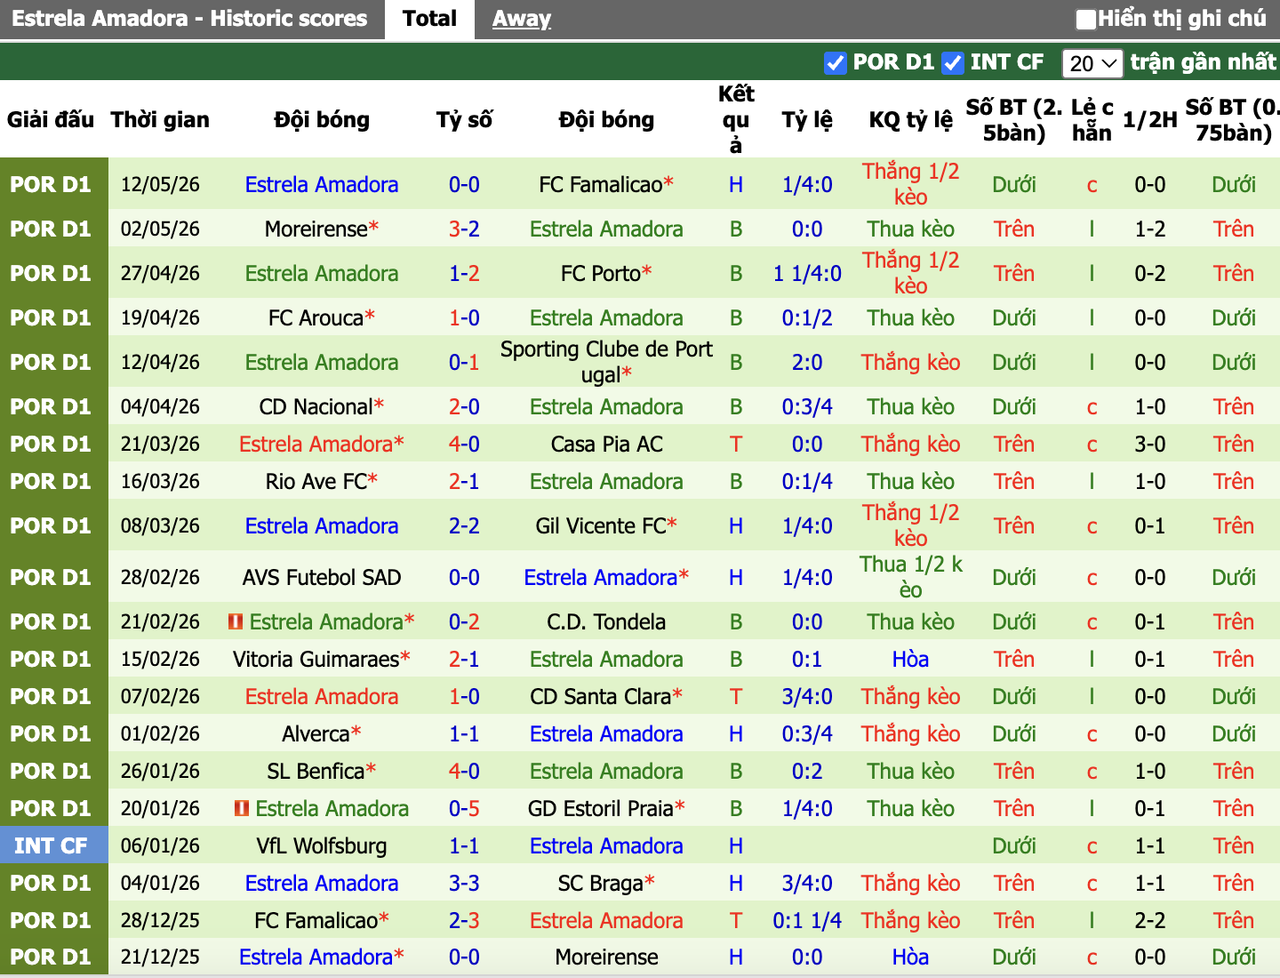Click the red card icon in the 21/02/26 row

coord(236,622)
